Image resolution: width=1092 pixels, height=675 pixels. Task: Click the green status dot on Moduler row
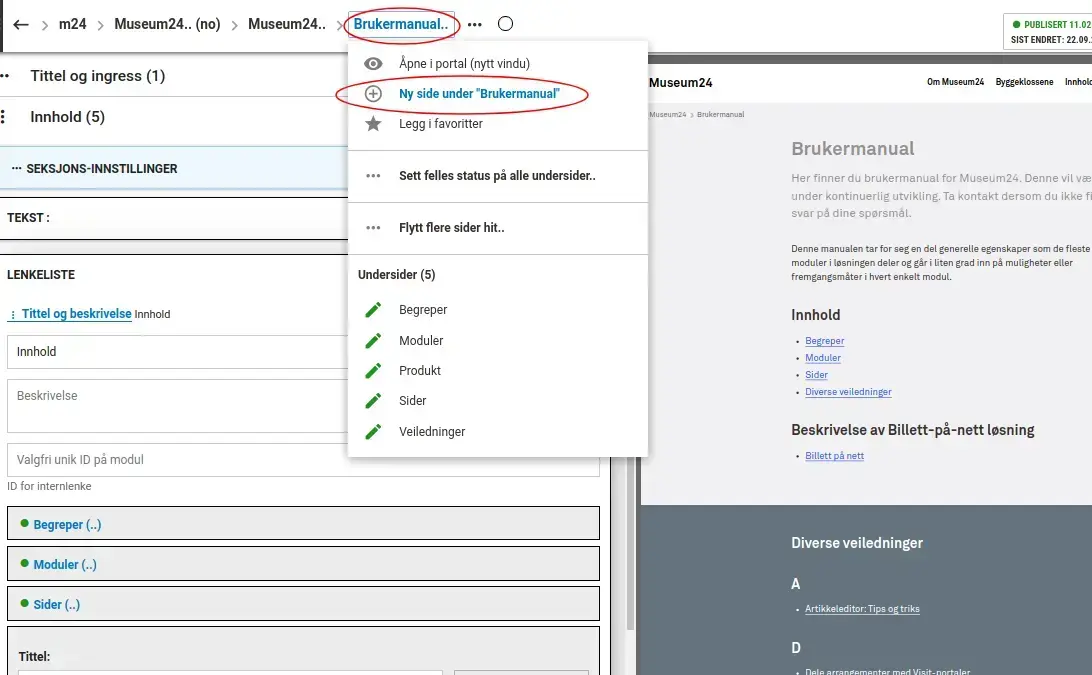pos(24,564)
